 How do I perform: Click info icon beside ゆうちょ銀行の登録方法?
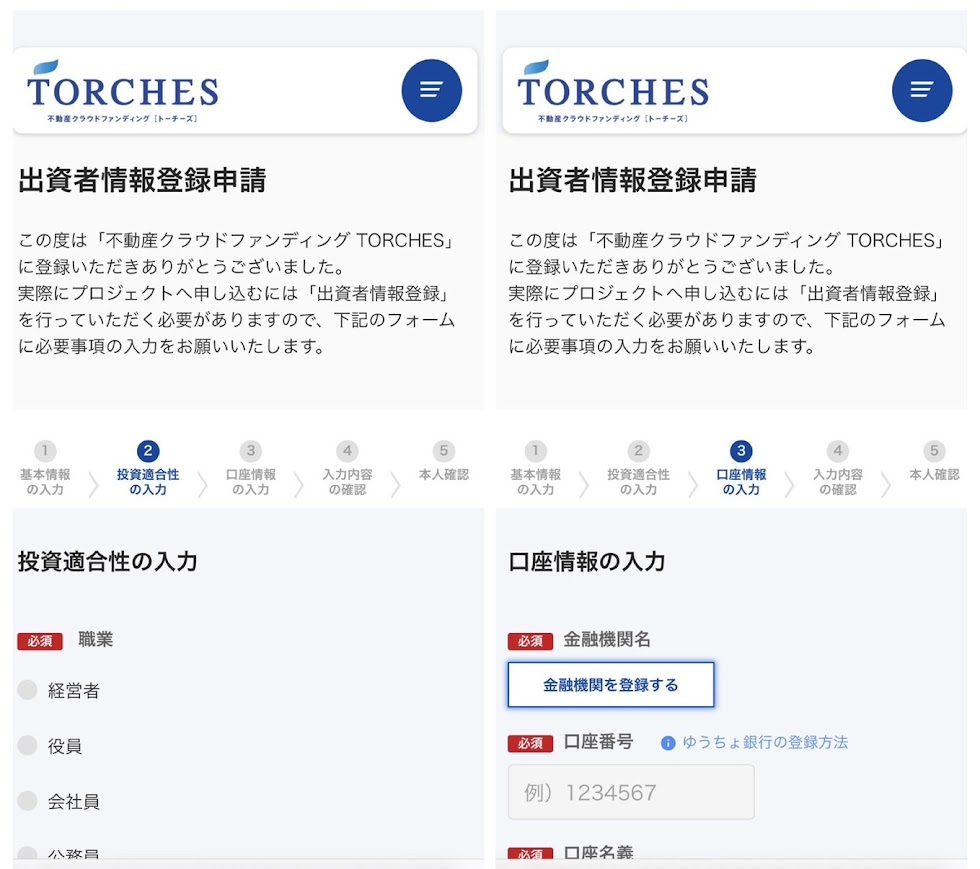(x=668, y=743)
